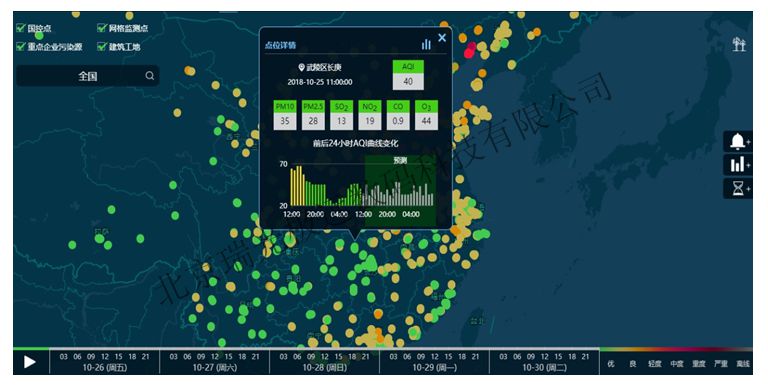Toggle the 网格监测点 checkbox

(102, 28)
